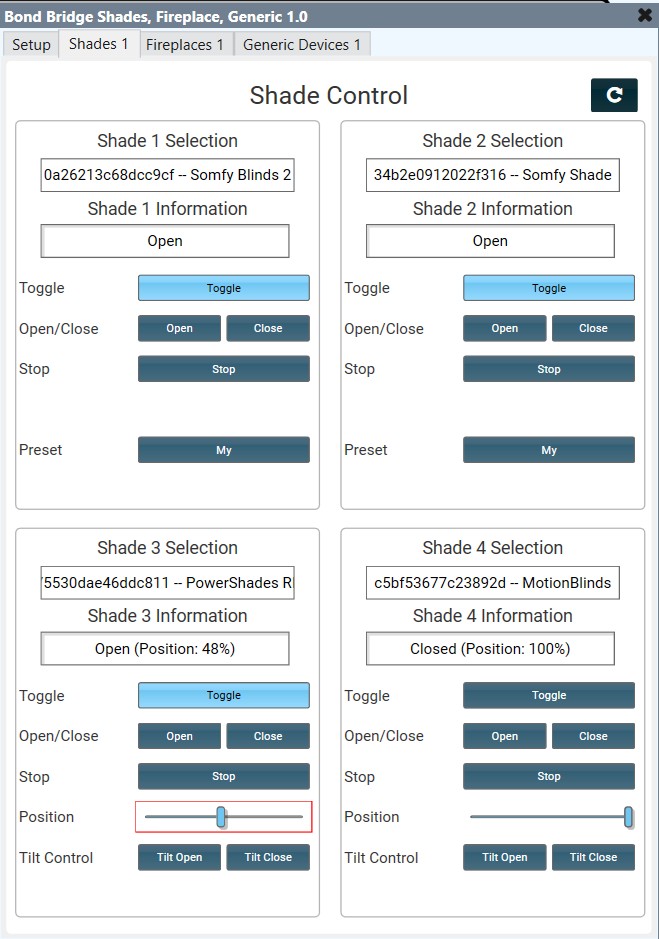Screen dimensions: 659x939
Task: Open Shade 4 with its Open button
Action: 504,735
